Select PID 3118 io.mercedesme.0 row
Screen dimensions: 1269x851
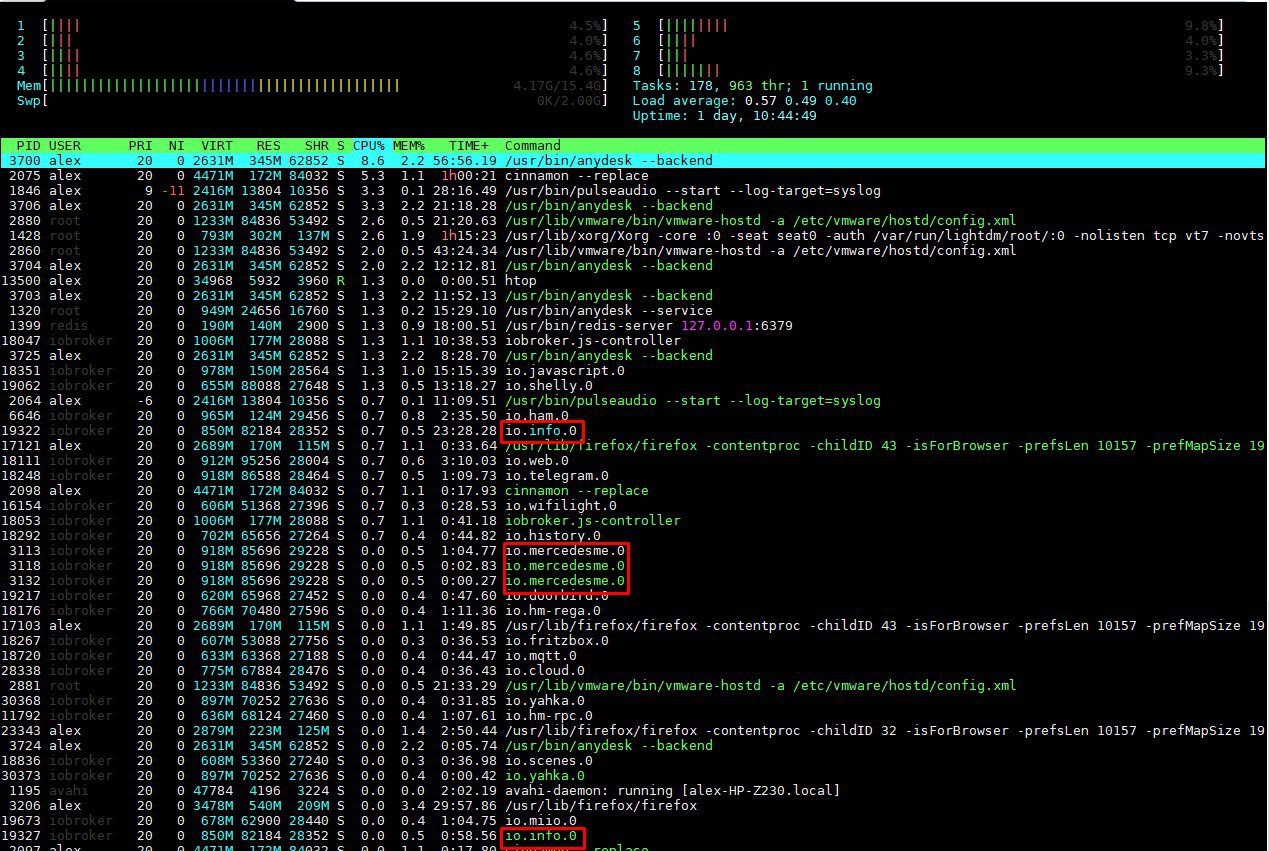coord(633,565)
